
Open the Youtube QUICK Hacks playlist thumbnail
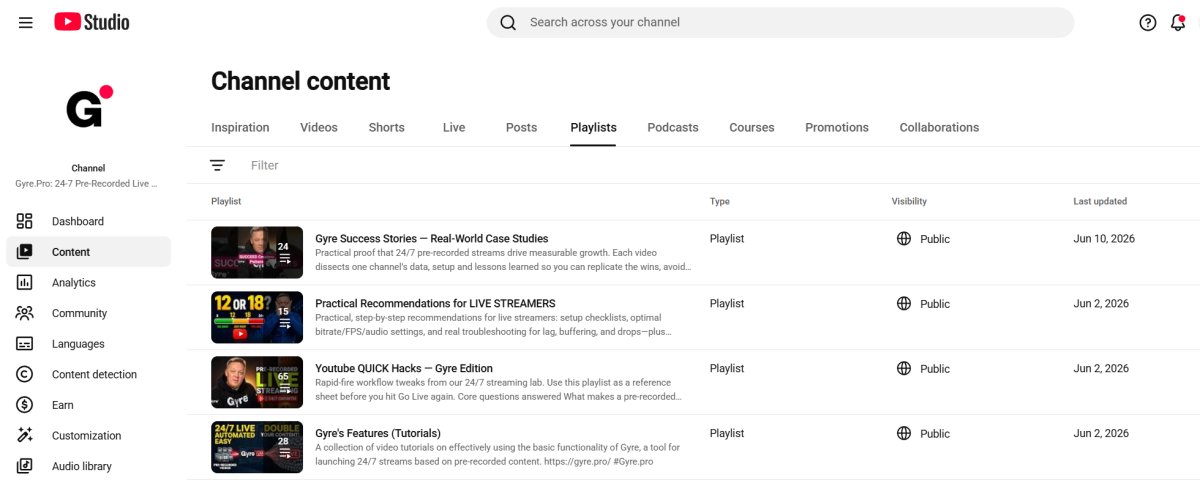tap(257, 382)
